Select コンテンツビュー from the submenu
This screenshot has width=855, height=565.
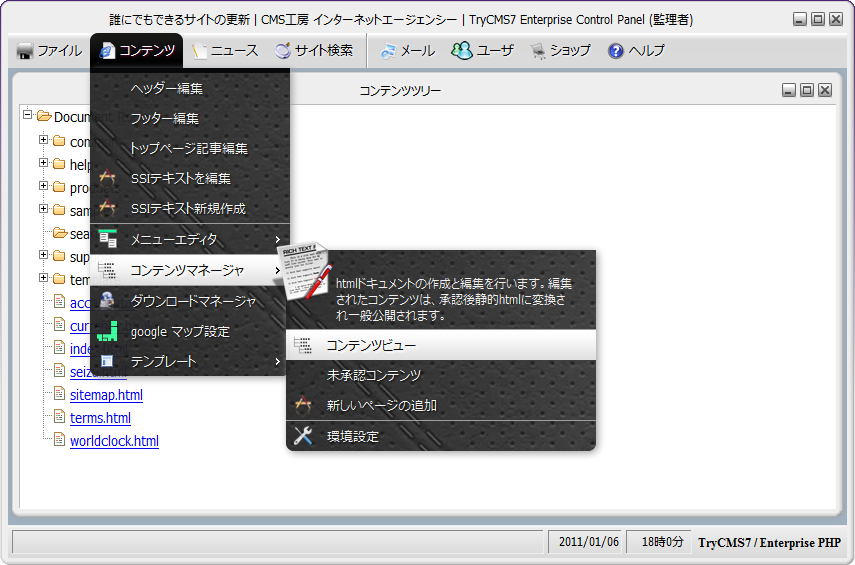coord(371,345)
